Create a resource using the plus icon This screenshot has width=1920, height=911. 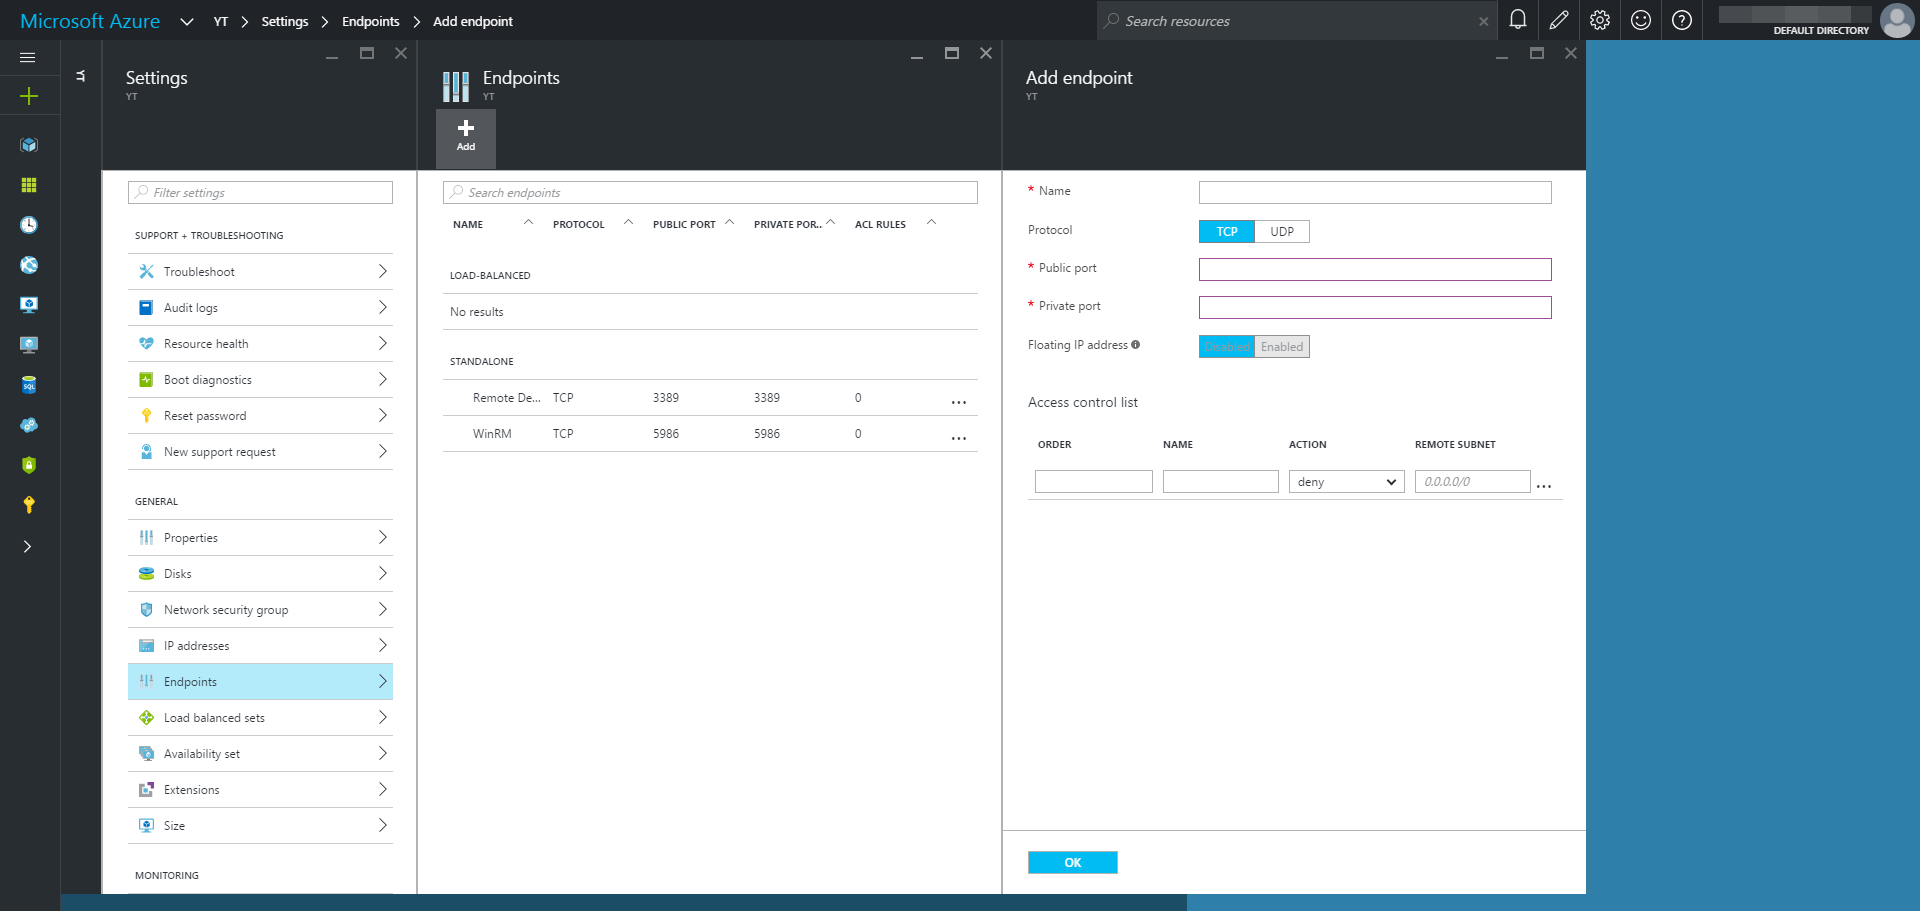tap(29, 96)
